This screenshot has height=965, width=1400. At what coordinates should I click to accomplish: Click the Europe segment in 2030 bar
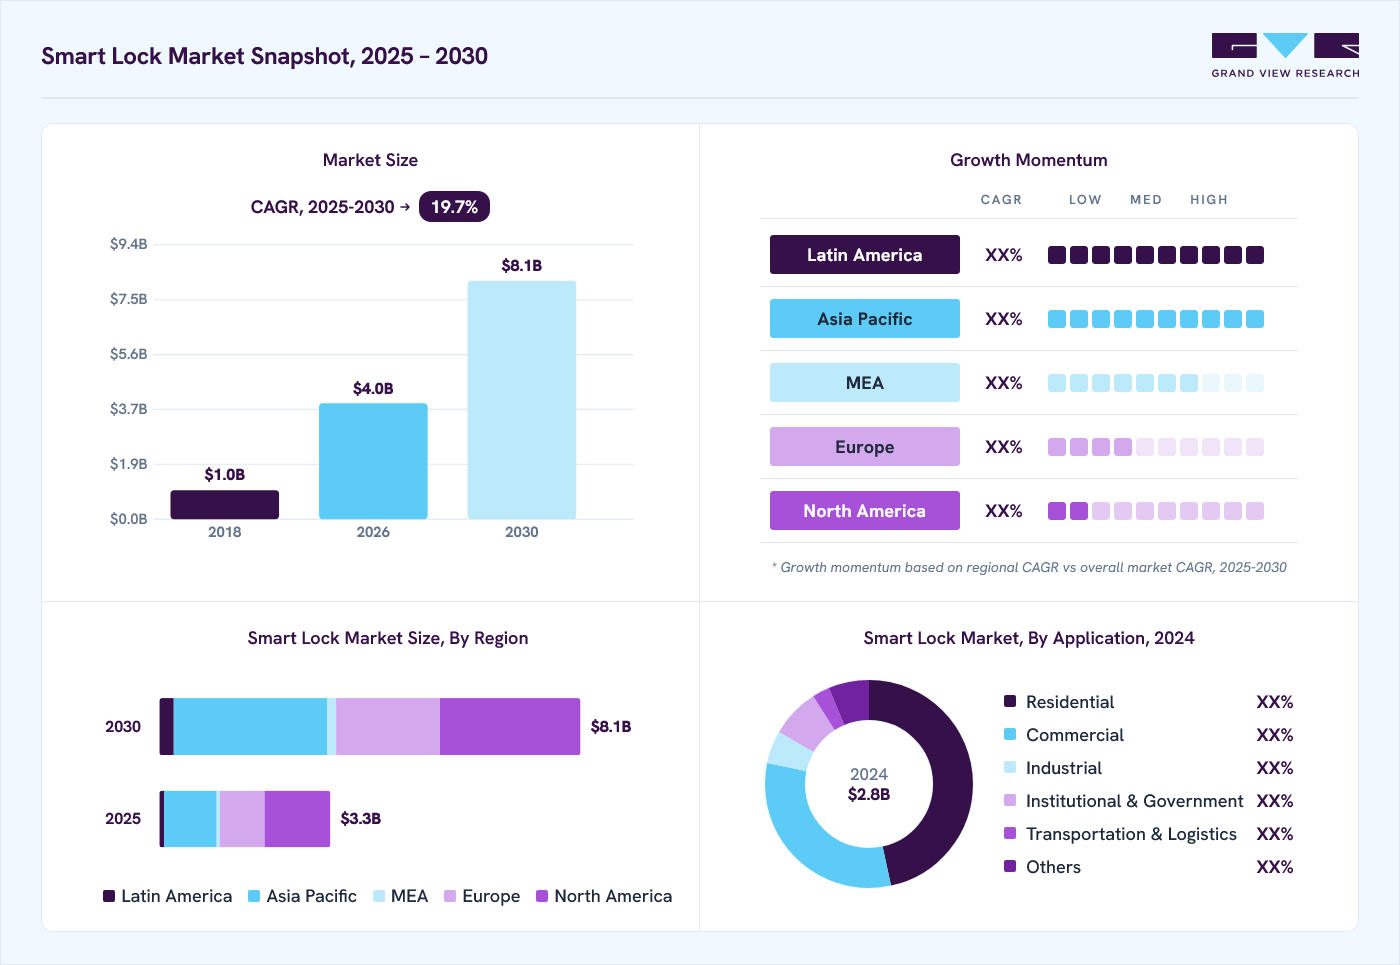[388, 726]
